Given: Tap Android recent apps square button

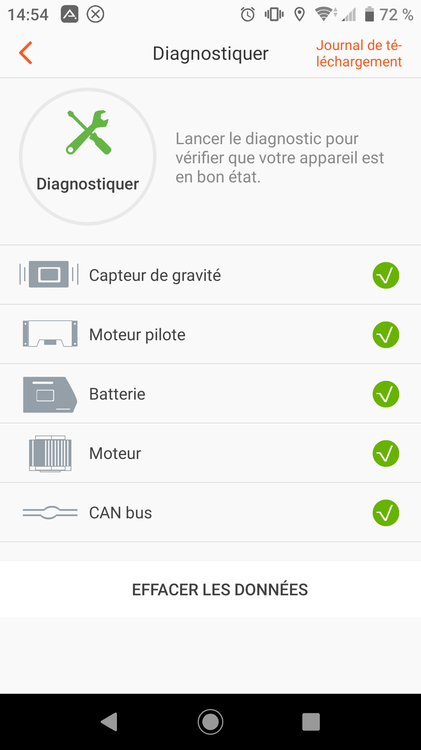Looking at the screenshot, I should pos(311,722).
